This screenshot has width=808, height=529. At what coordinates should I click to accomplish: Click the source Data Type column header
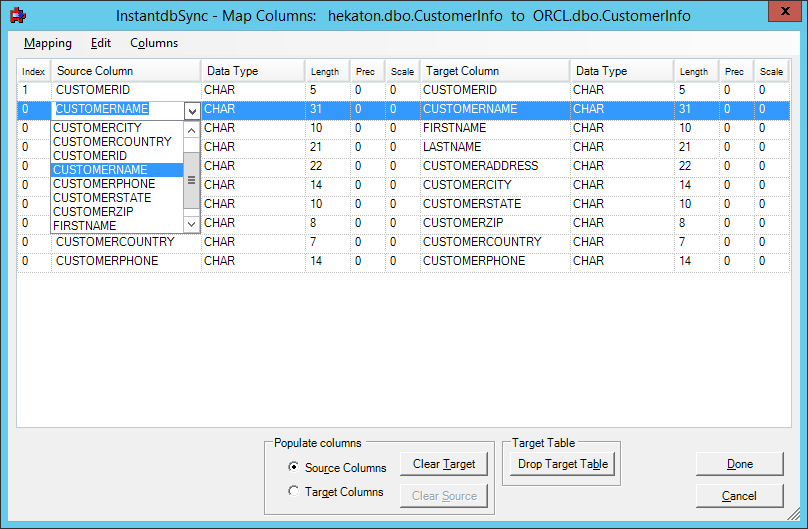(x=253, y=72)
